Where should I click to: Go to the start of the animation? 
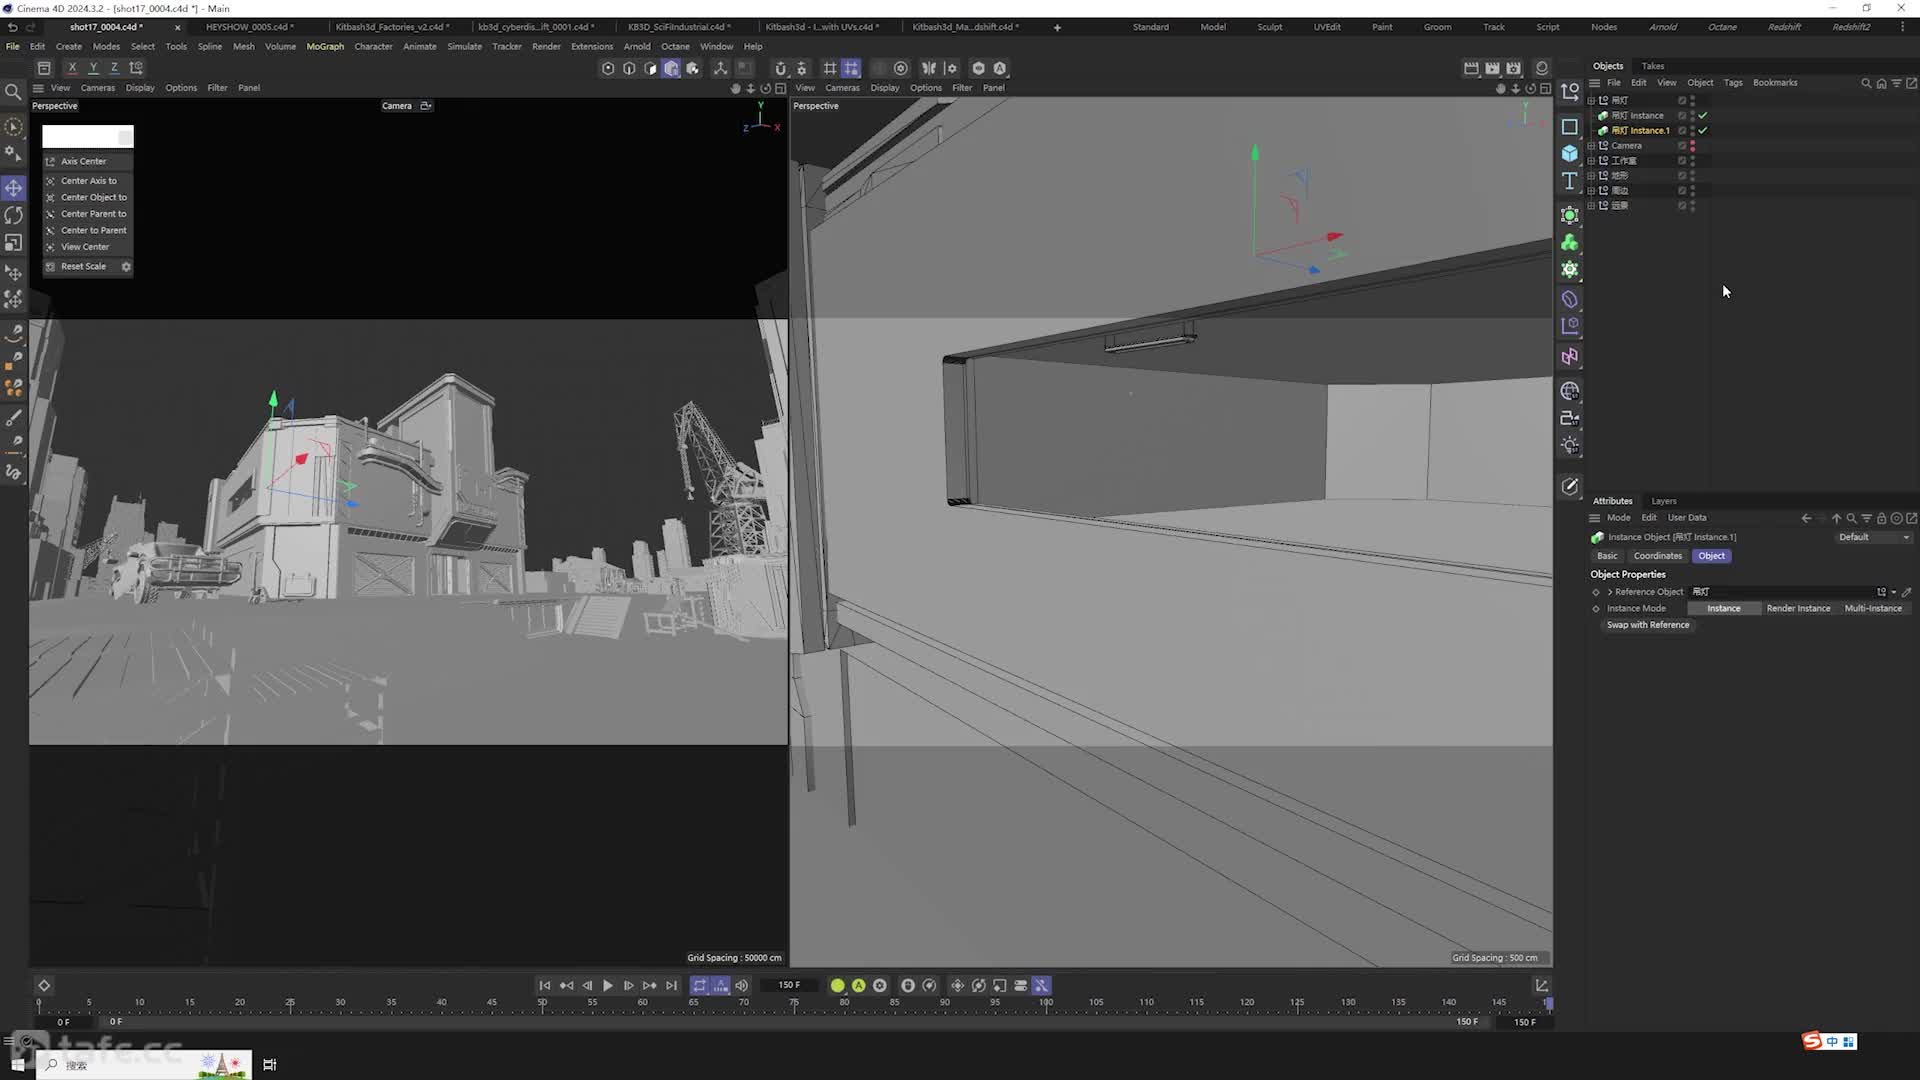545,986
